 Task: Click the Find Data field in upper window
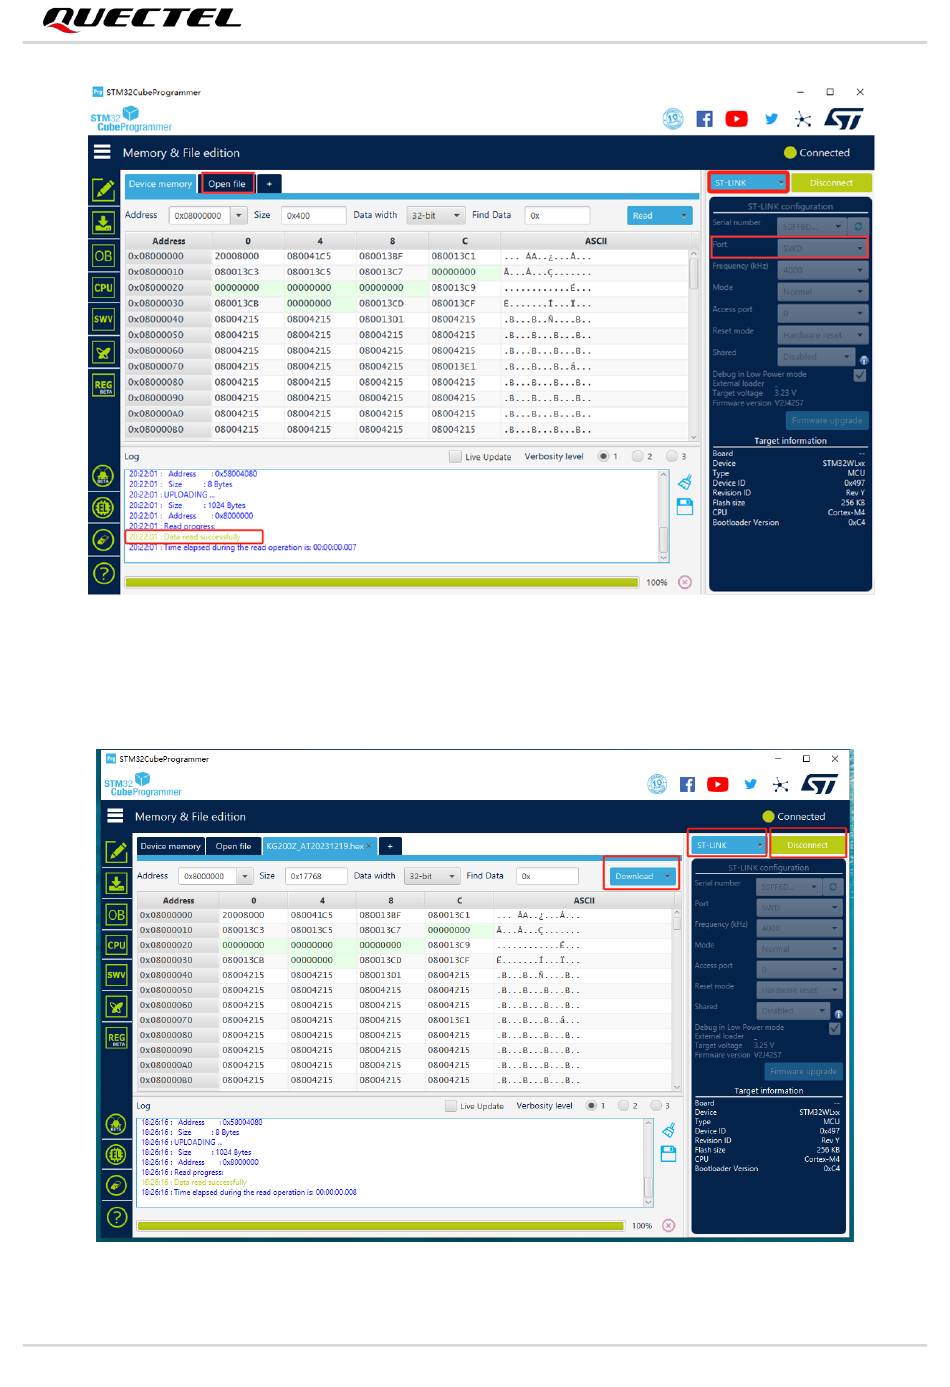point(557,215)
